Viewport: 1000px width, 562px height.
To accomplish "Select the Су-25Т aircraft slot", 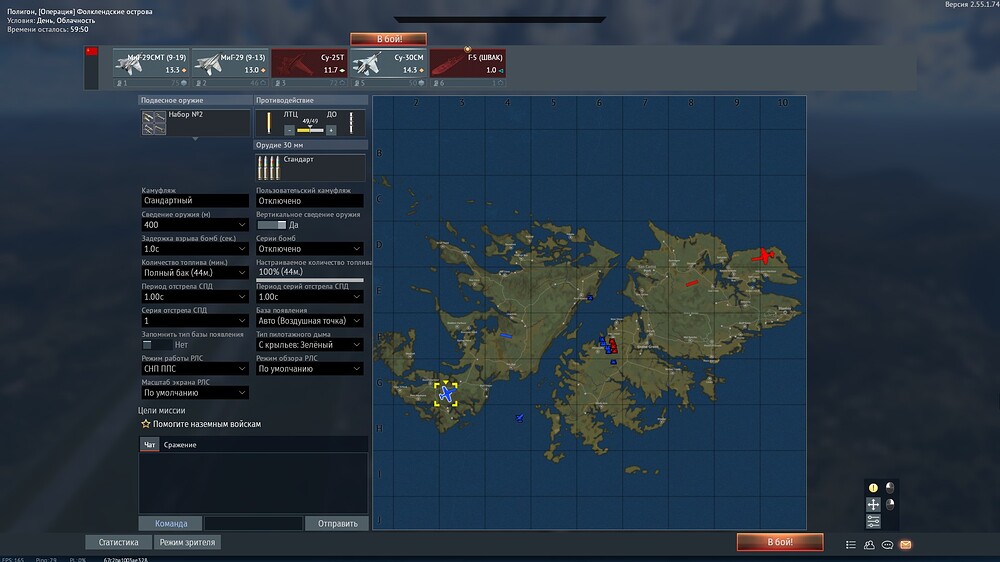I will [309, 63].
